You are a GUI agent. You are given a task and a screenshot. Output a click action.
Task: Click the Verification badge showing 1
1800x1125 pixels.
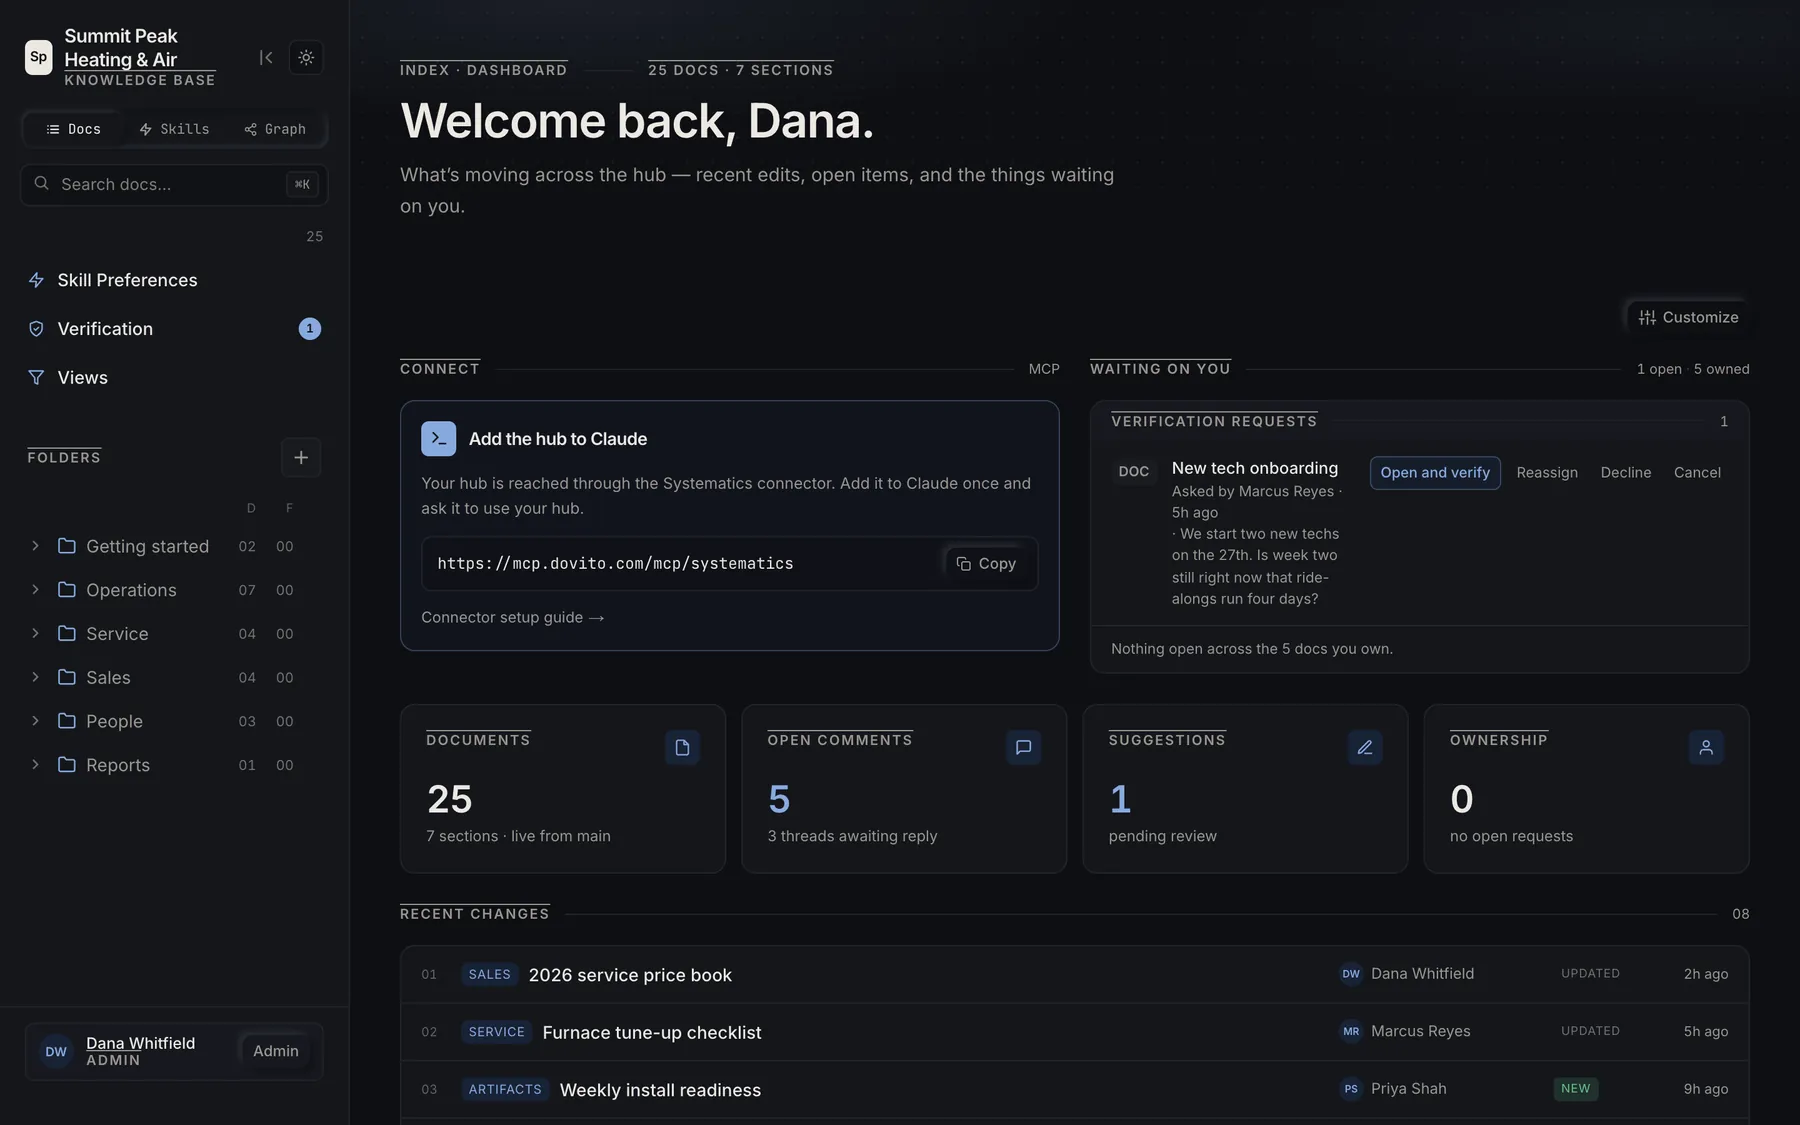(310, 329)
